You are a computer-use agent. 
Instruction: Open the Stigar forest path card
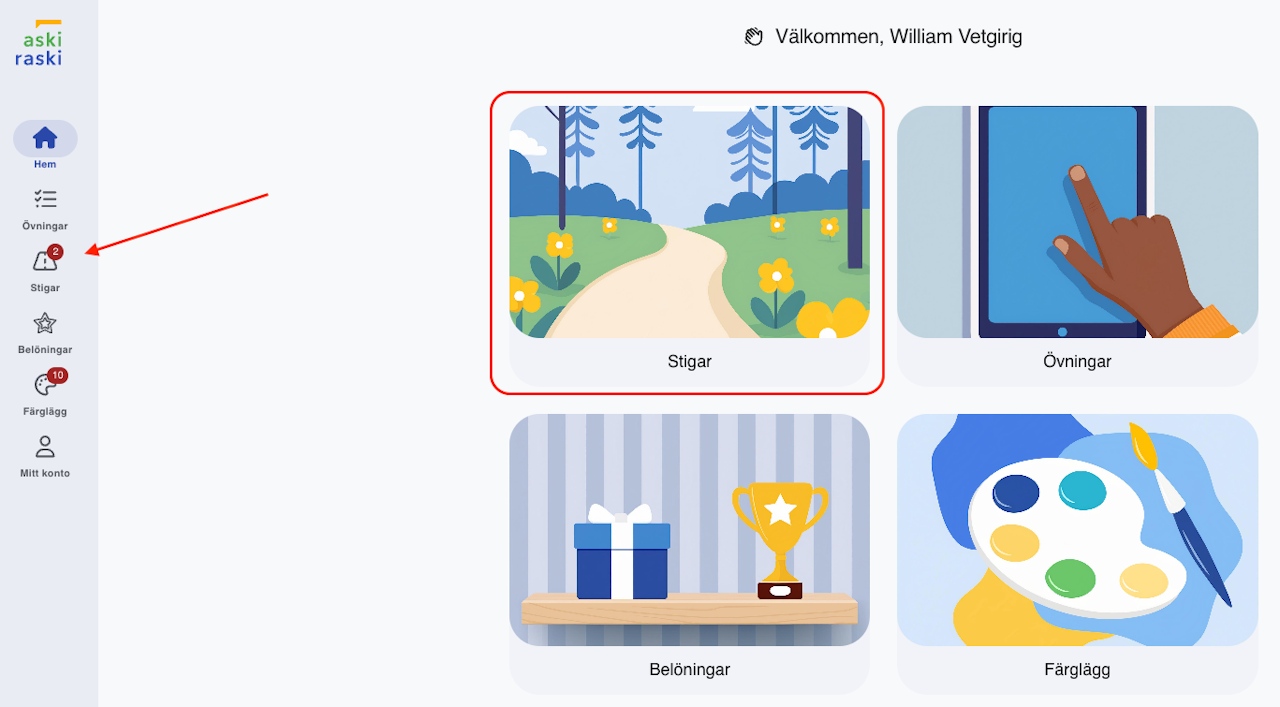point(690,246)
